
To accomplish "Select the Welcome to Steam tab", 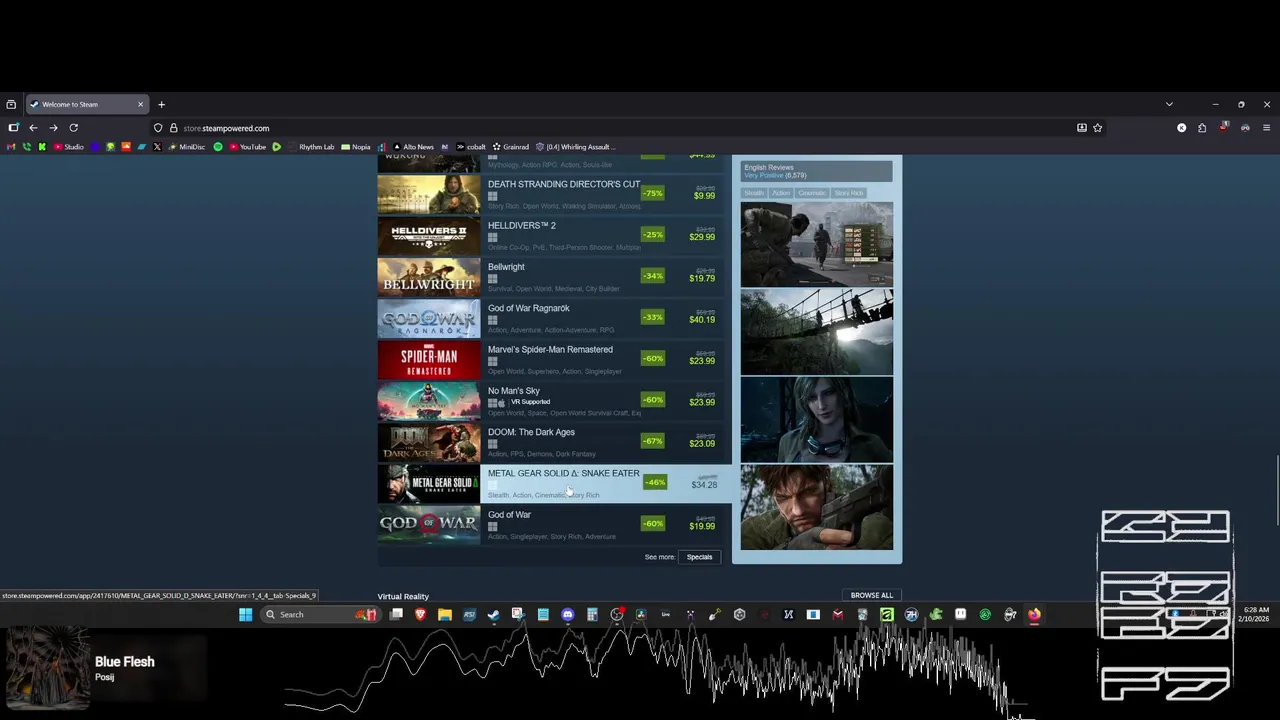I will [87, 104].
